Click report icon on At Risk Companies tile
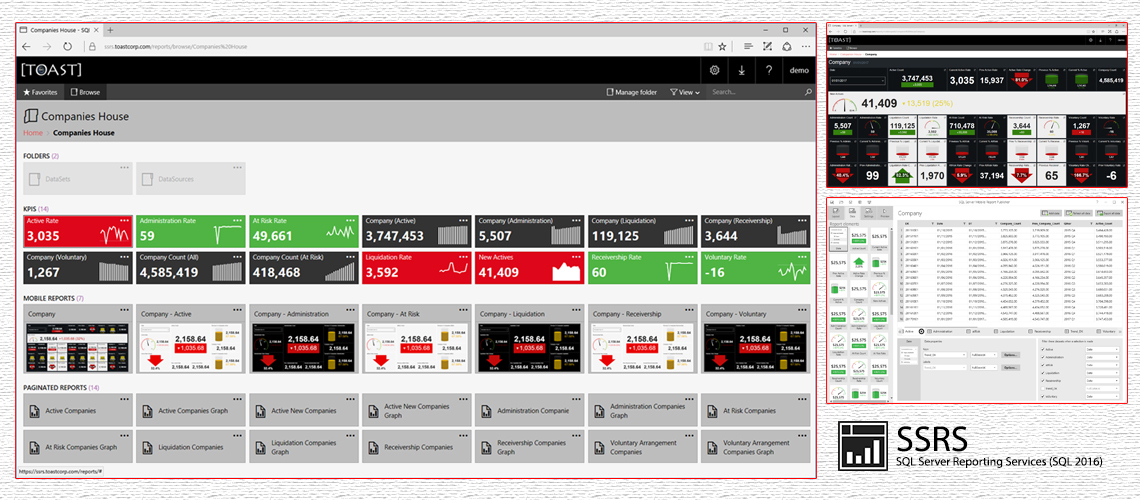 [710, 411]
